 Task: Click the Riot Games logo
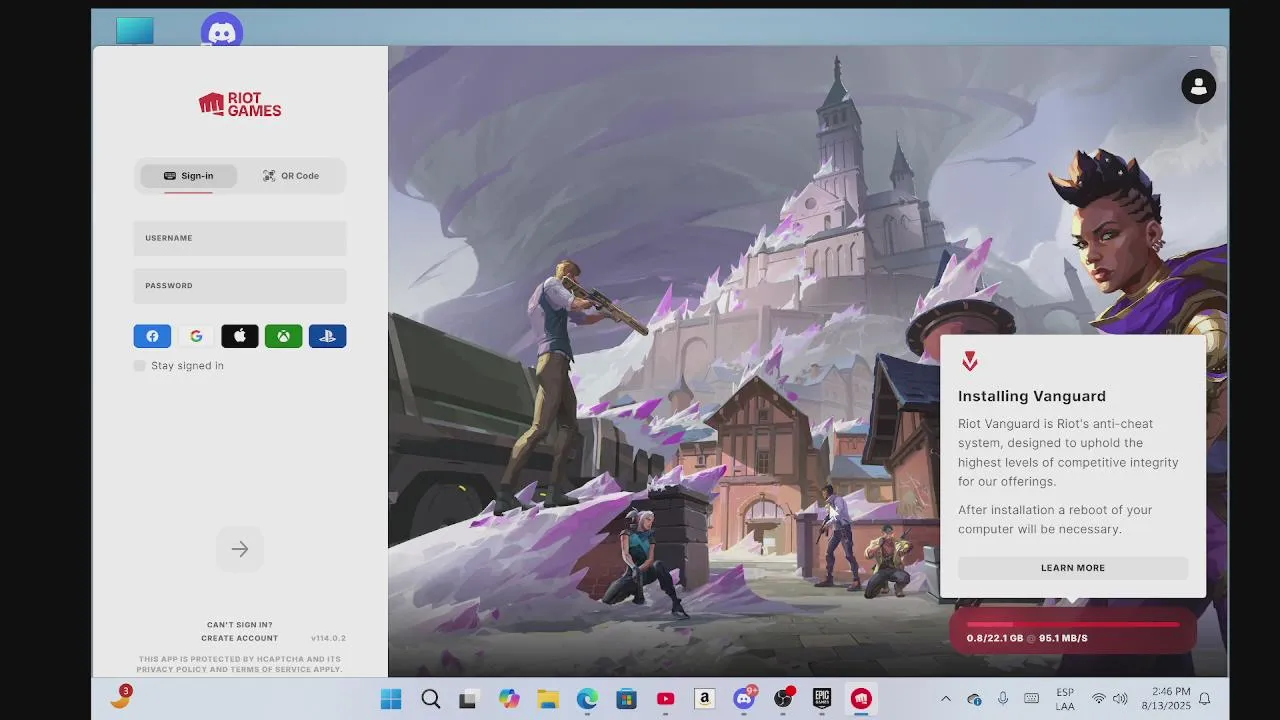pyautogui.click(x=240, y=104)
